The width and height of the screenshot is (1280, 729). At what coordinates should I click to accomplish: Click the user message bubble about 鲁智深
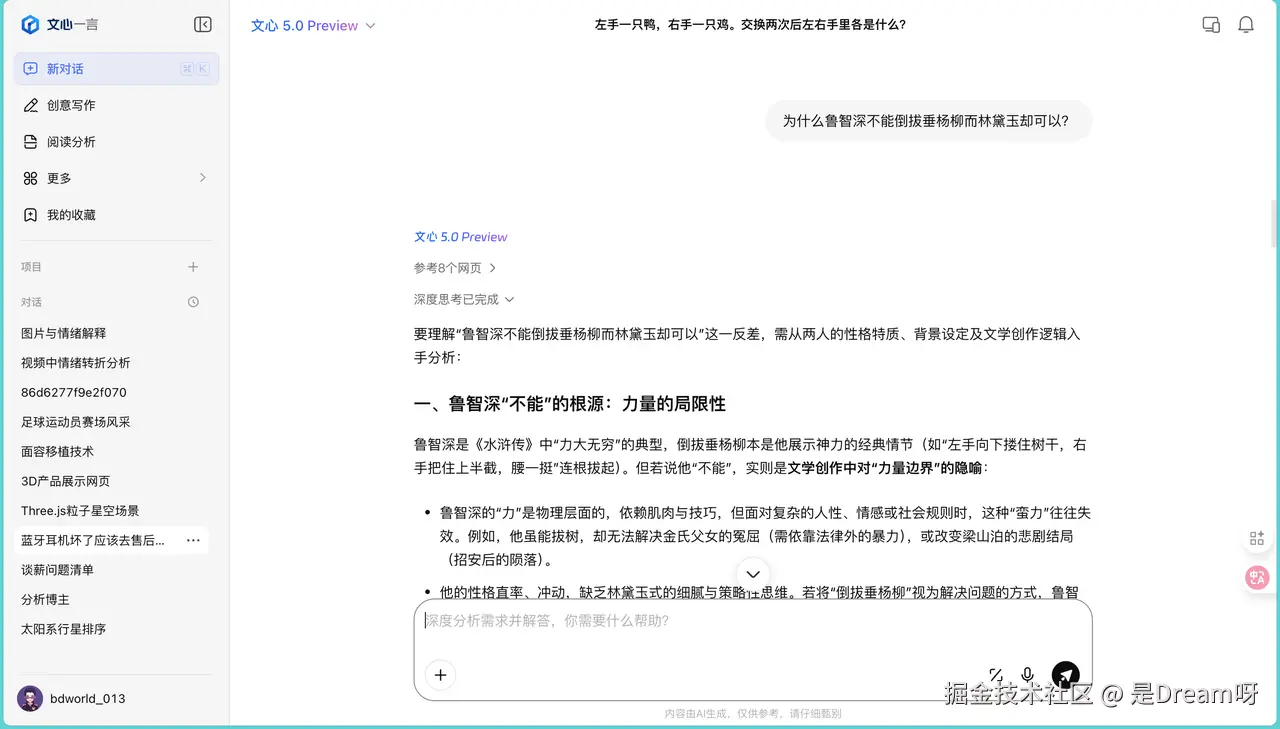point(929,121)
